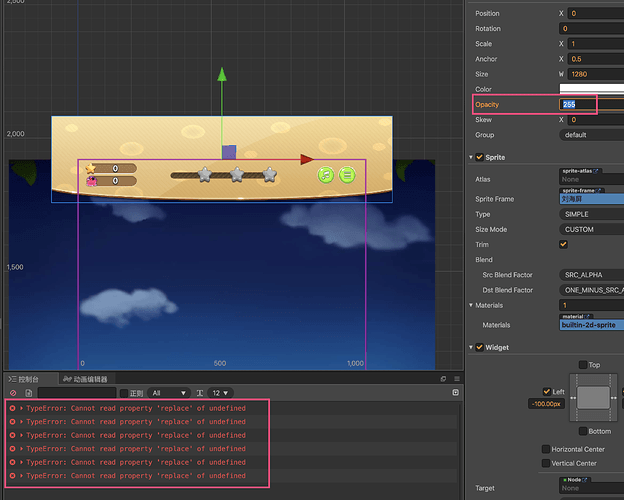Collapse the Sprite component section
This screenshot has height=500, width=624.
[471, 157]
